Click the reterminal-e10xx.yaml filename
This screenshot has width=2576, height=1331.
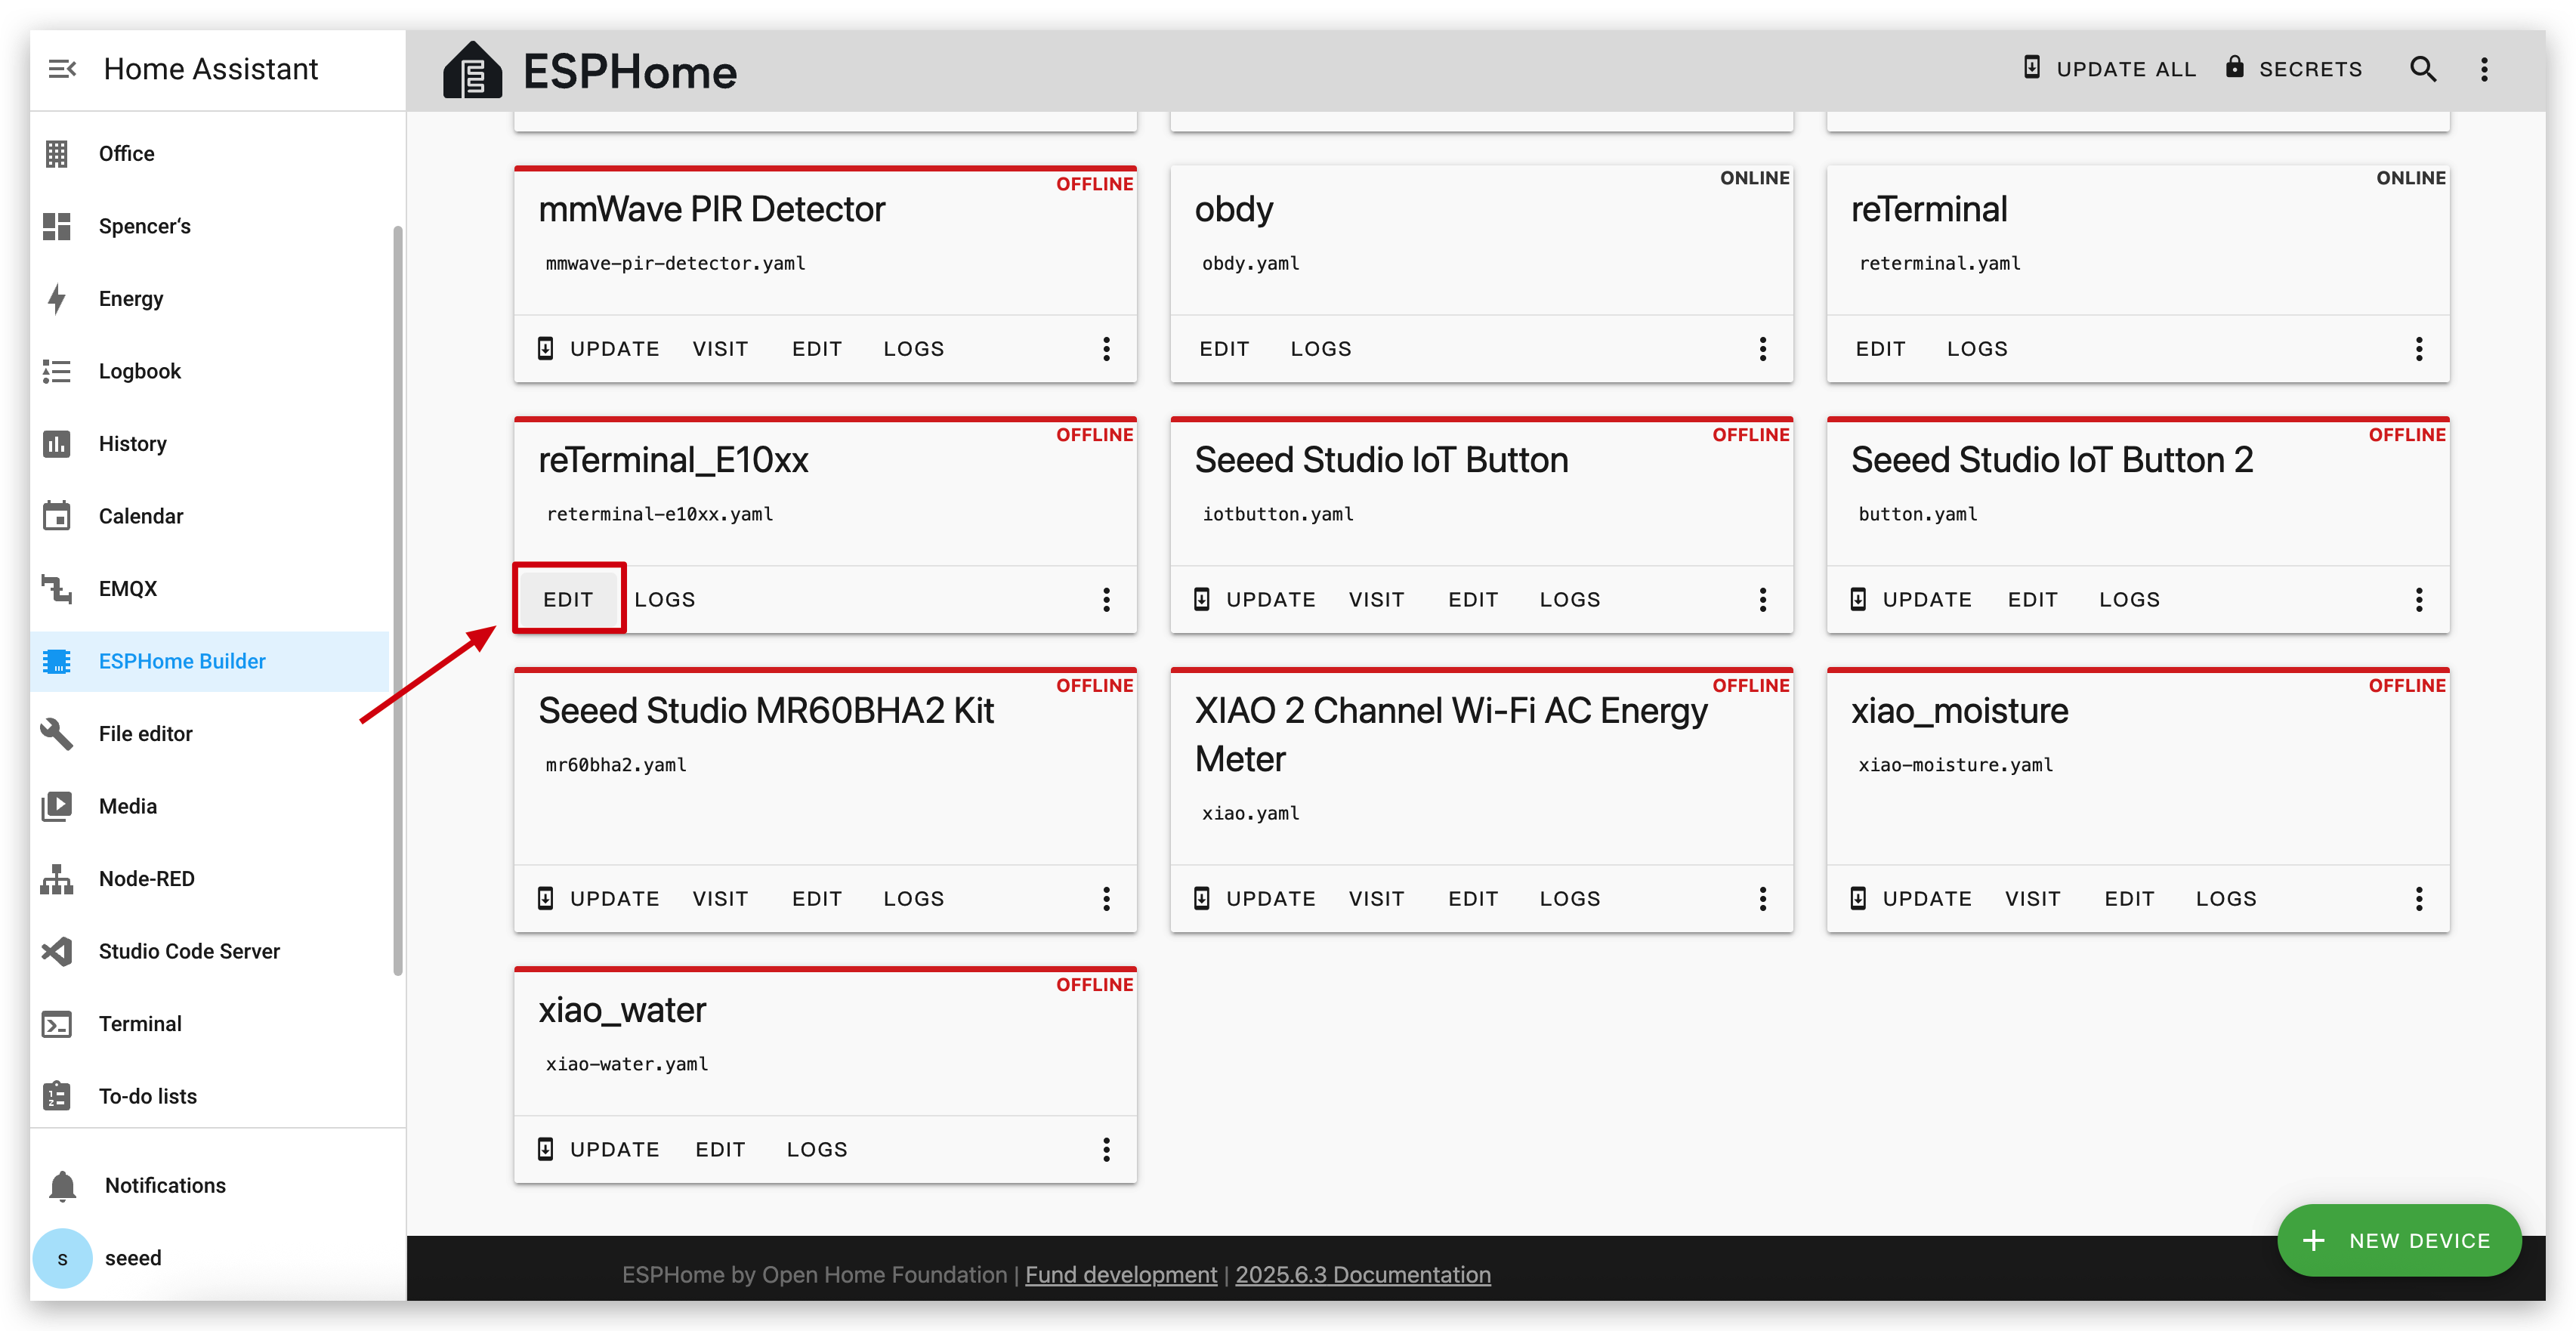(x=659, y=514)
